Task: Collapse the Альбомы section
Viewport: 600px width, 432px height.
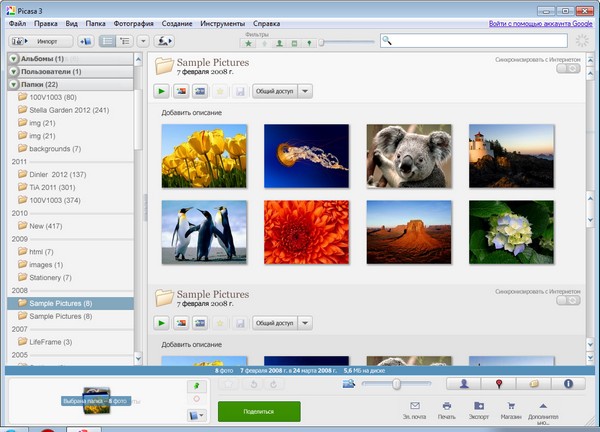Action: (x=13, y=59)
